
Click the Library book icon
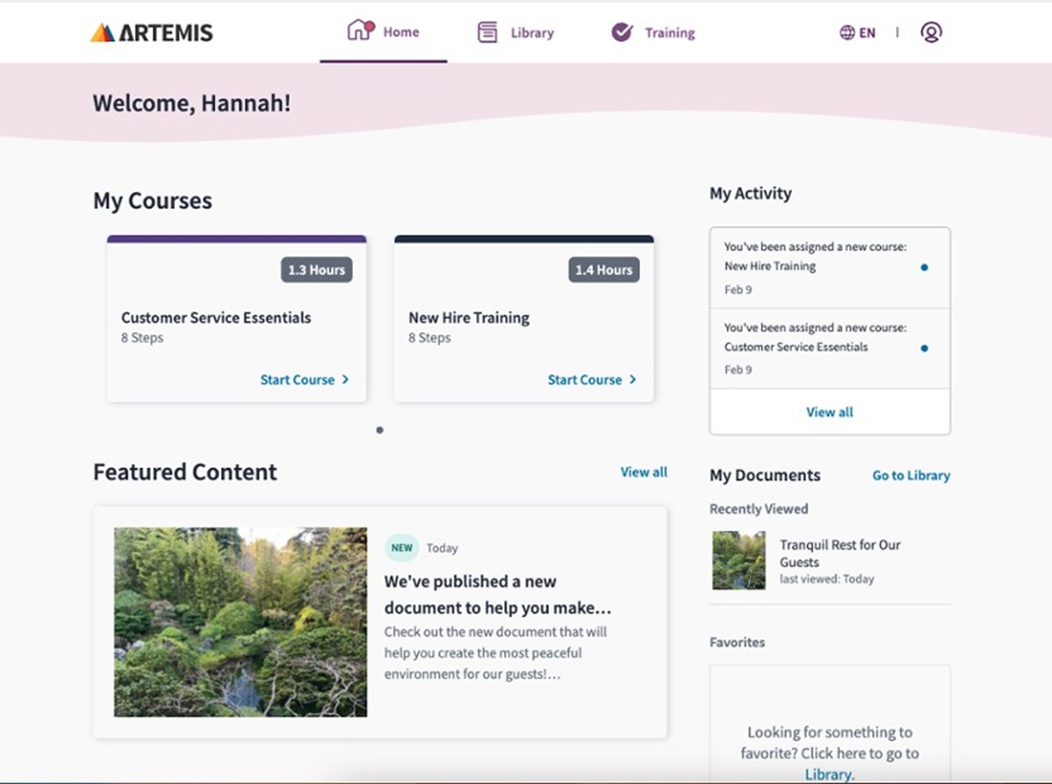[487, 33]
